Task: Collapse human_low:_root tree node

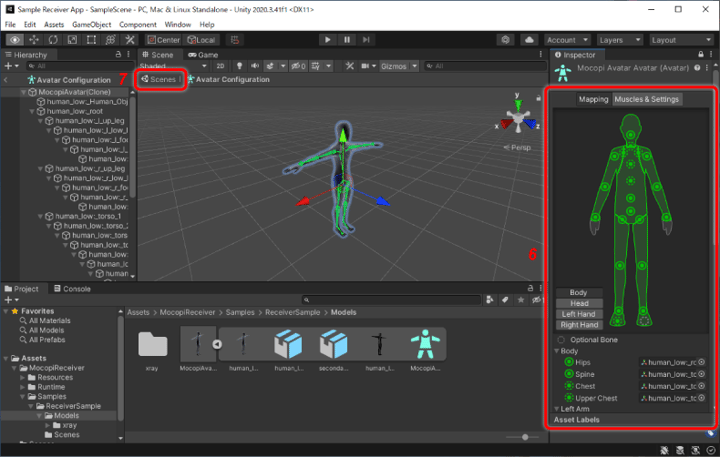Action: click(32, 112)
